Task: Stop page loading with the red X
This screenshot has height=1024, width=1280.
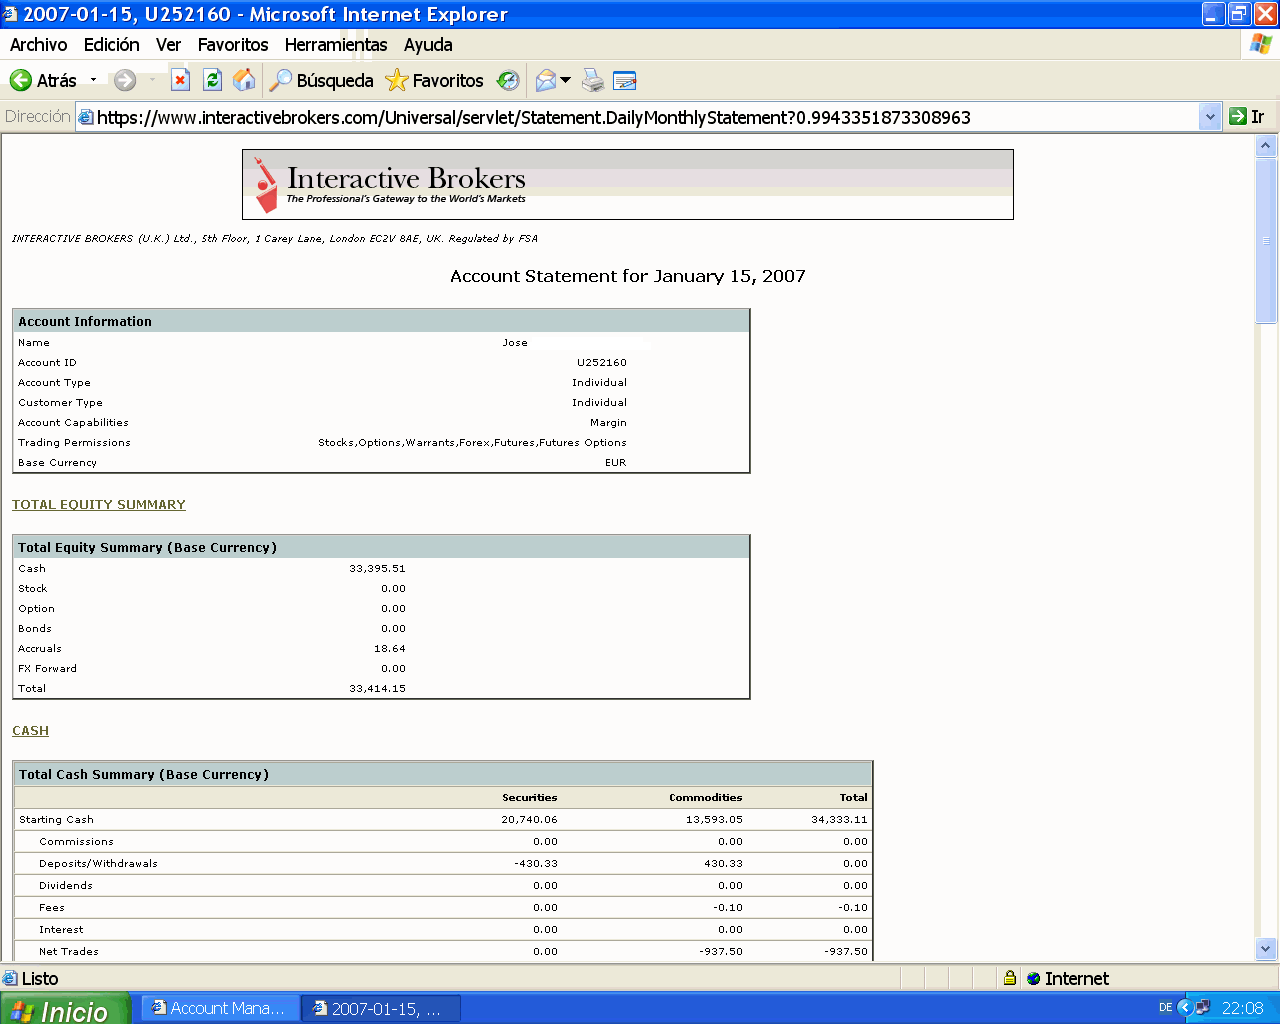Action: click(180, 81)
